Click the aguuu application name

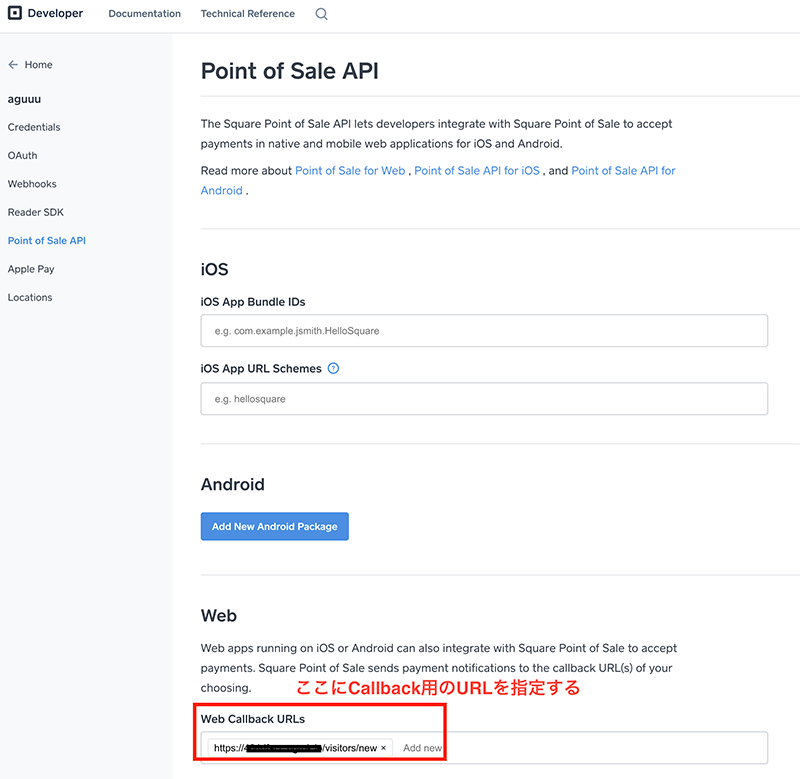click(24, 99)
